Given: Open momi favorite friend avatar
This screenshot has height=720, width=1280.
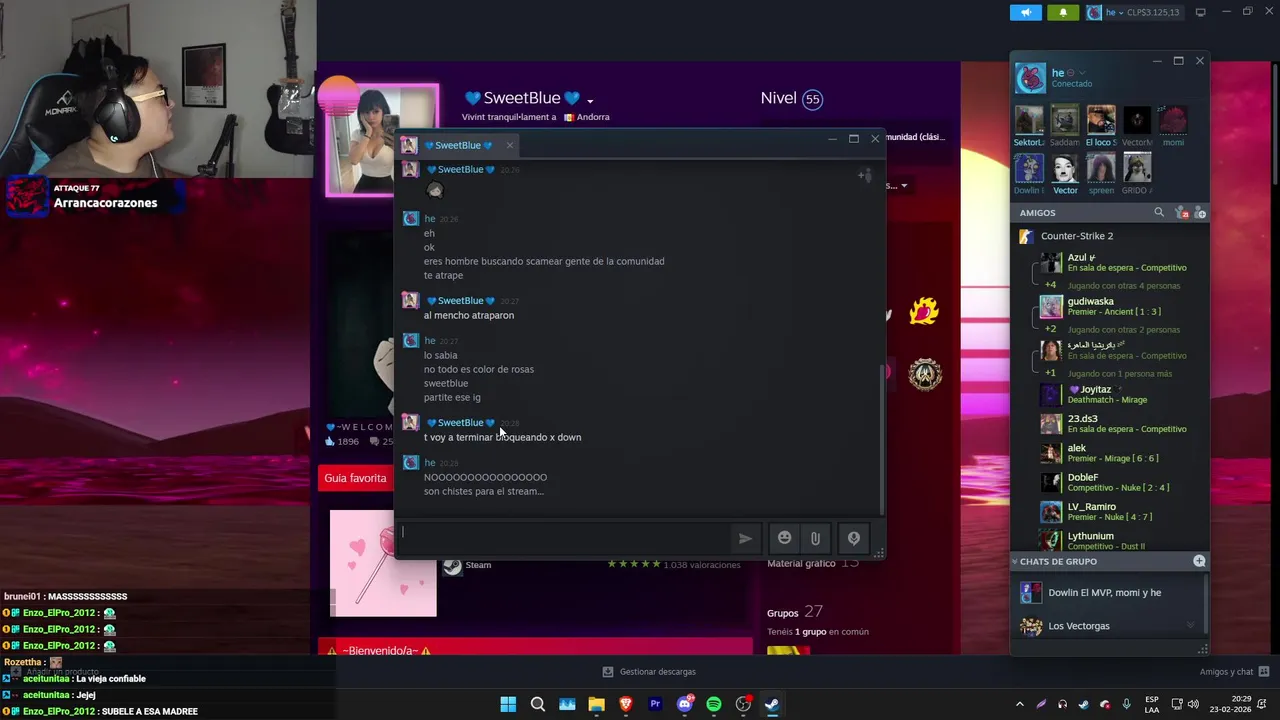Looking at the screenshot, I should [1173, 120].
